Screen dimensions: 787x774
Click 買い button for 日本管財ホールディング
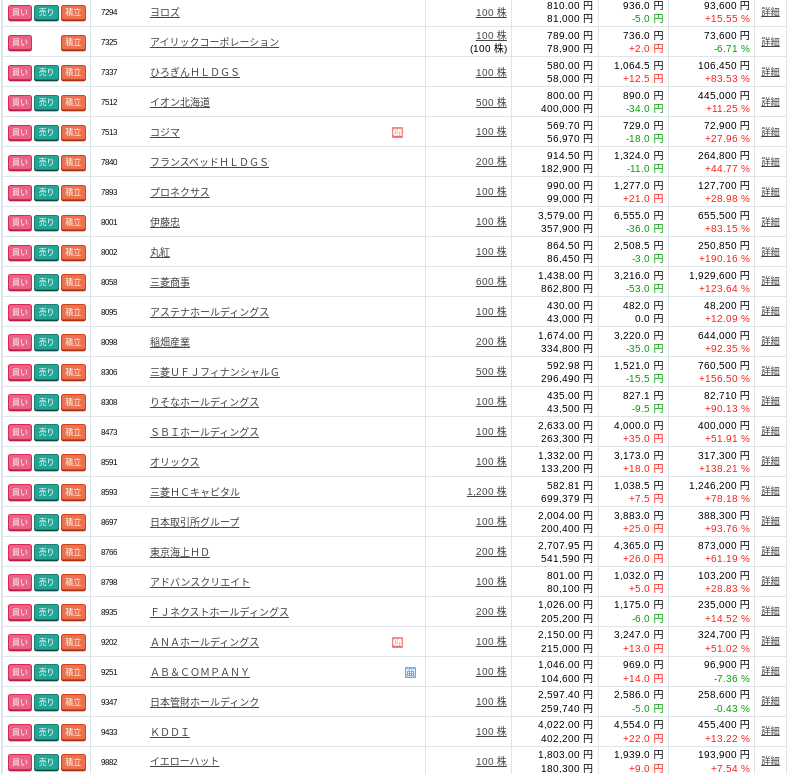tap(20, 702)
